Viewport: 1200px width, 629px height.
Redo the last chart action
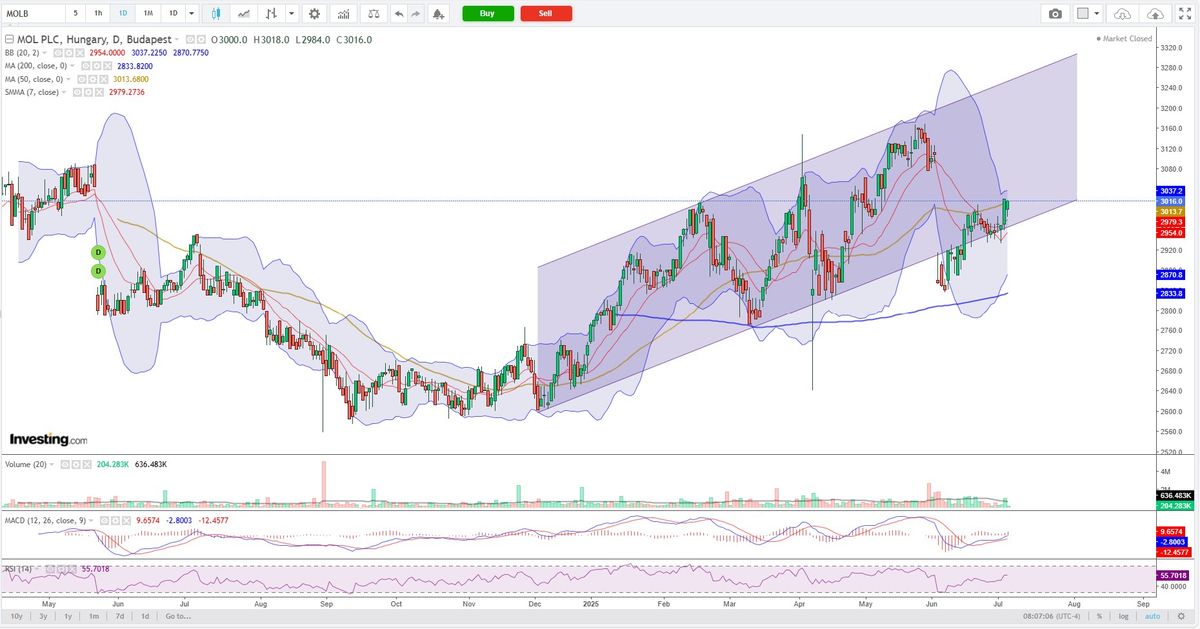[x=417, y=14]
